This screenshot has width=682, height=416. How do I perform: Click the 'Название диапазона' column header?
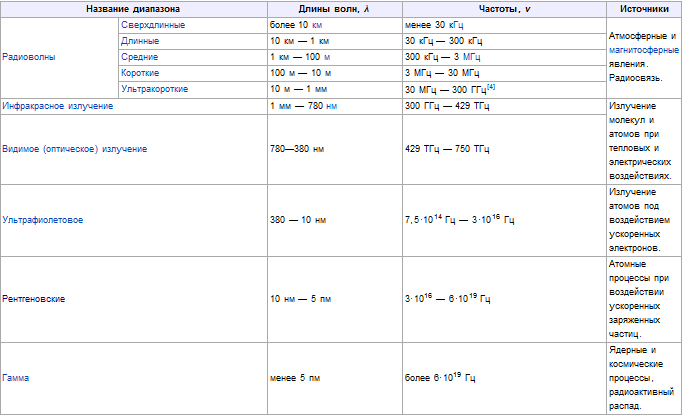[x=134, y=9]
